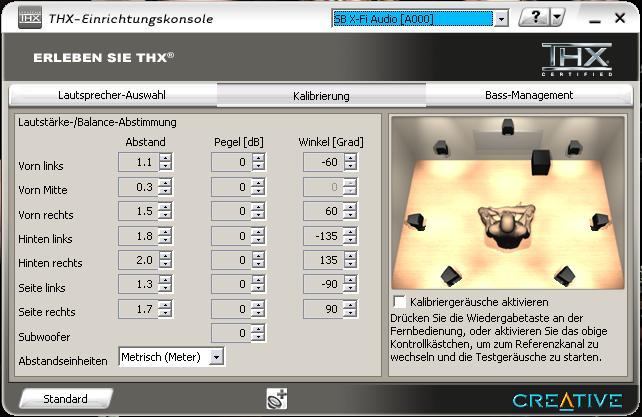Viewport: 642px width, 417px height.
Task: Decrease Seite rechts Abstand with down arrow
Action: click(165, 313)
